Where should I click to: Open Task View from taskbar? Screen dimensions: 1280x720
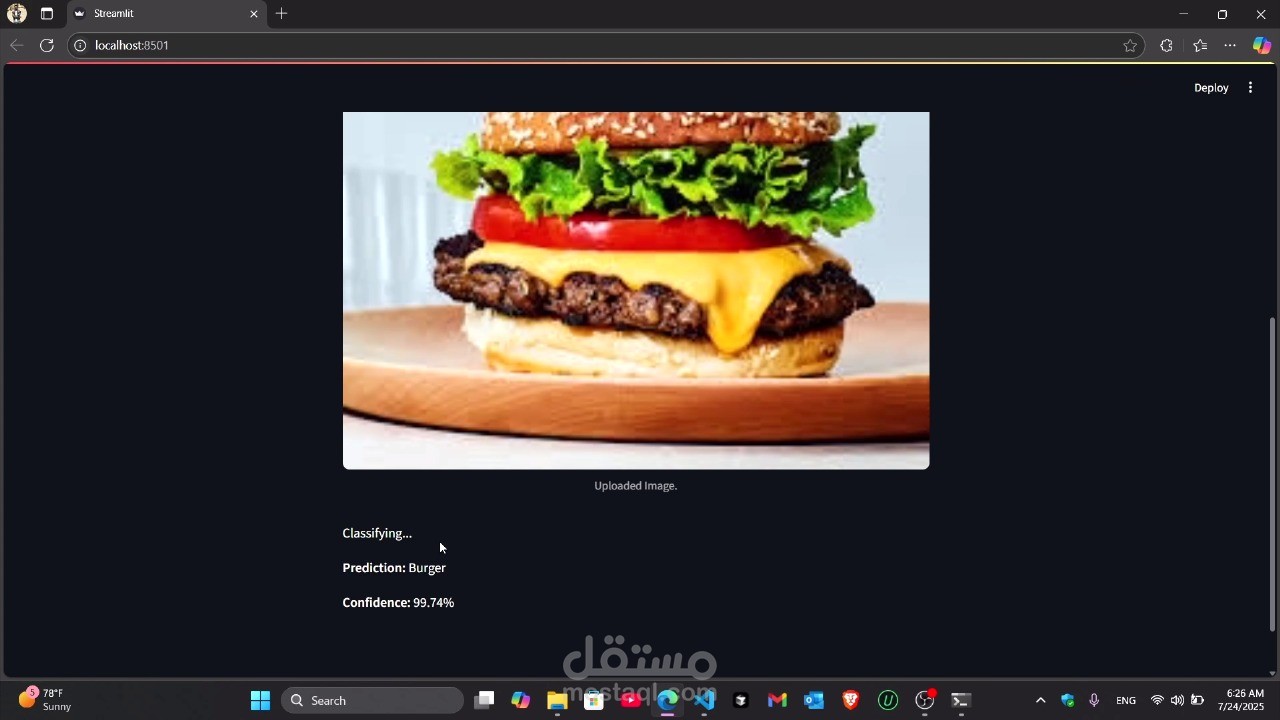484,701
